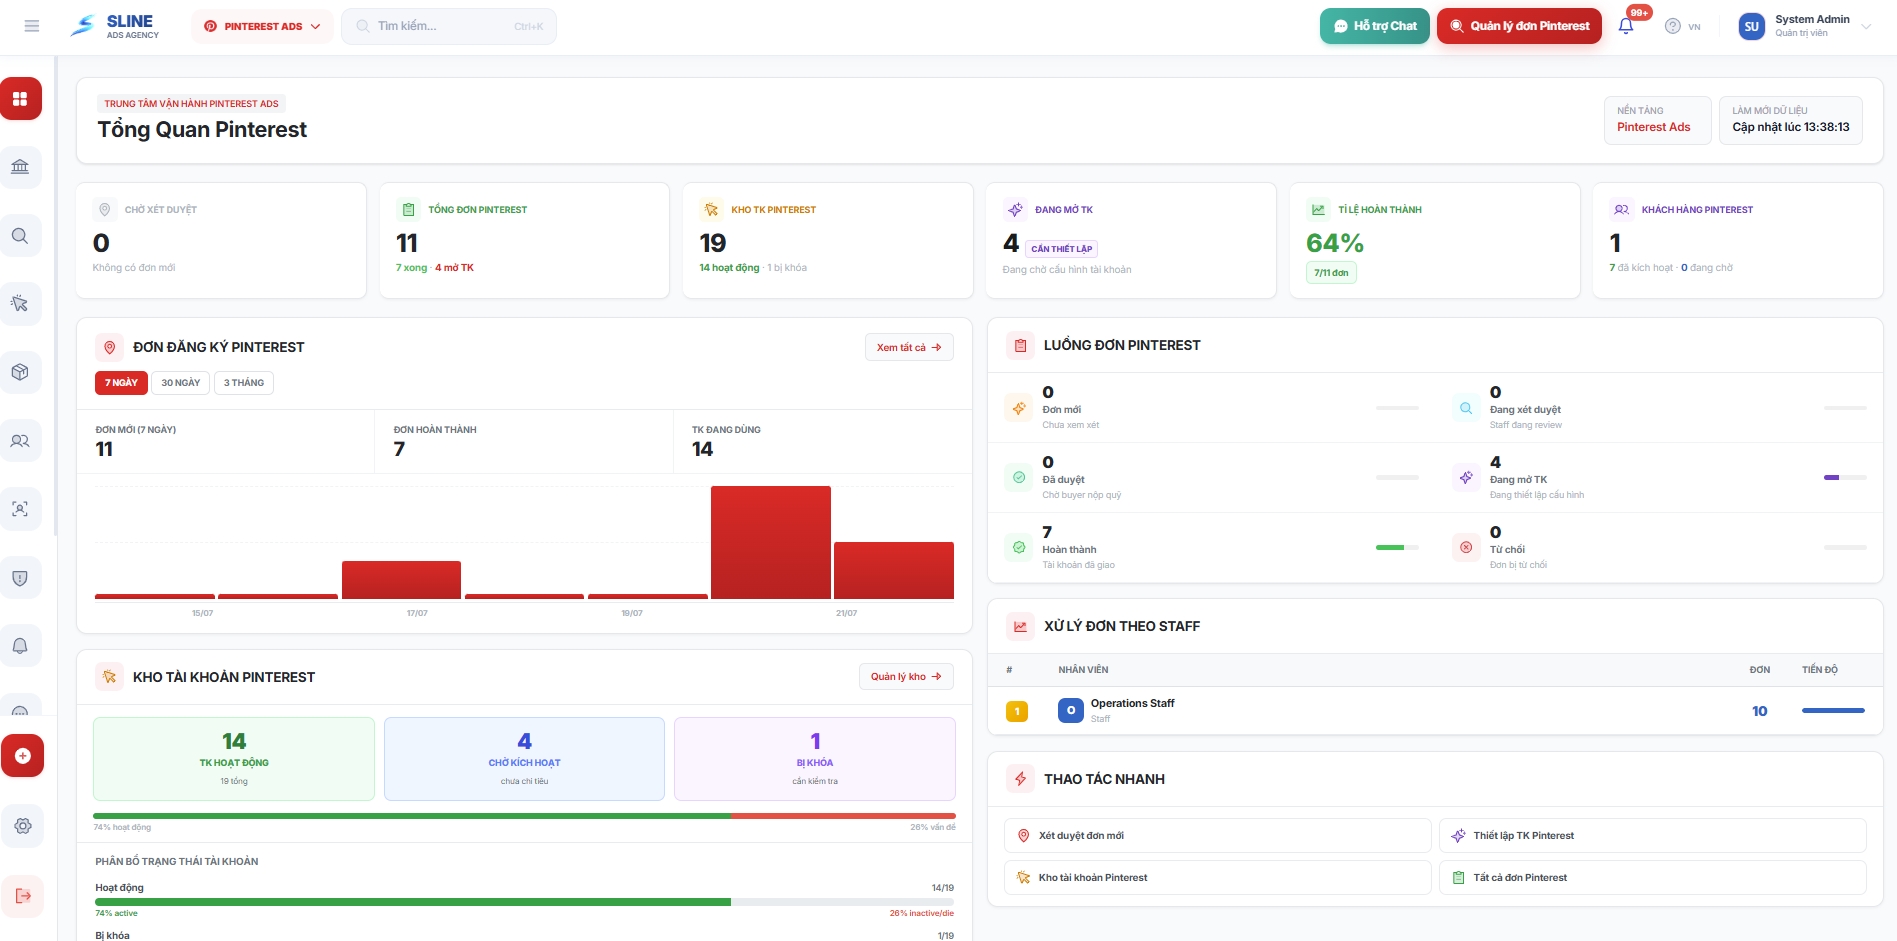Open the settings gear sidebar icon
Viewport: 1897px width, 941px height.
coord(22,826)
